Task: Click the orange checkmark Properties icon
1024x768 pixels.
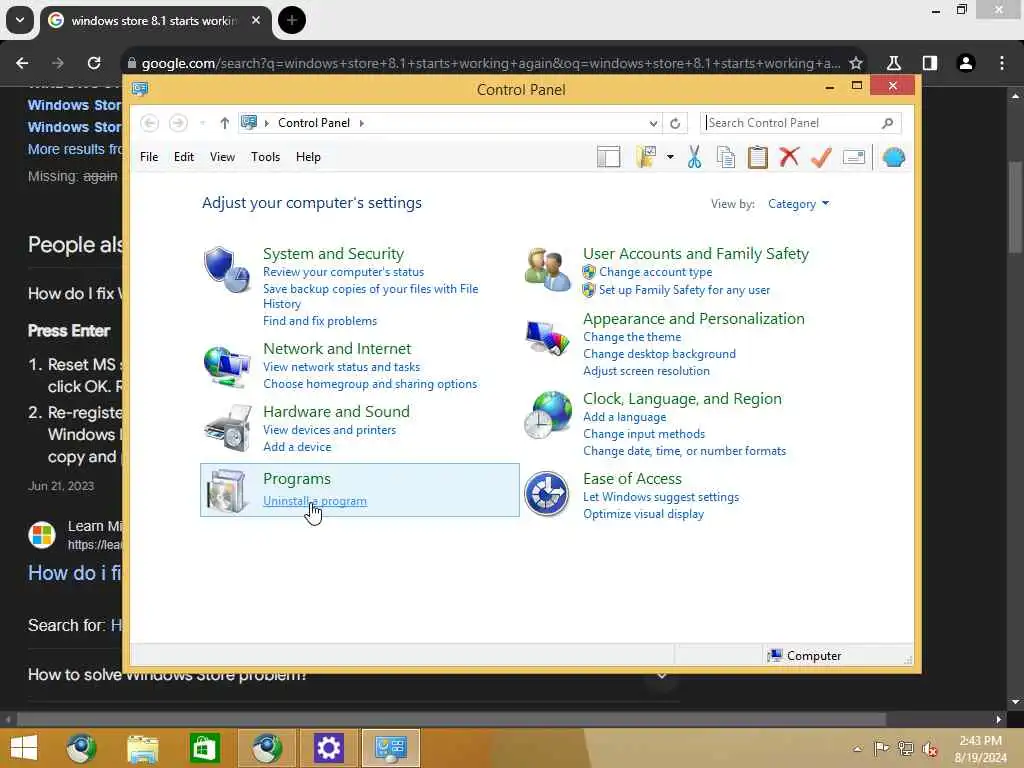Action: pyautogui.click(x=821, y=157)
